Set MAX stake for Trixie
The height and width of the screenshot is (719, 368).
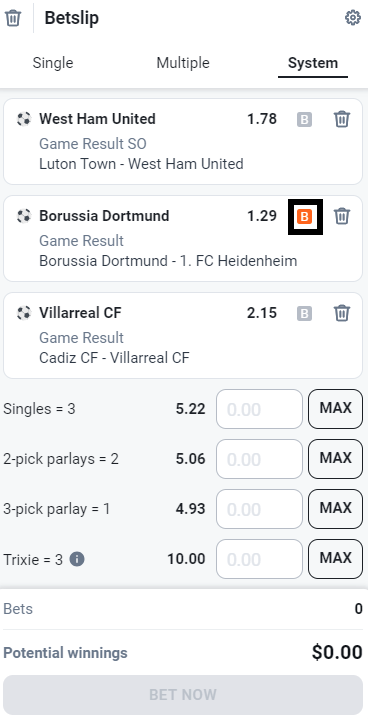pos(335,559)
